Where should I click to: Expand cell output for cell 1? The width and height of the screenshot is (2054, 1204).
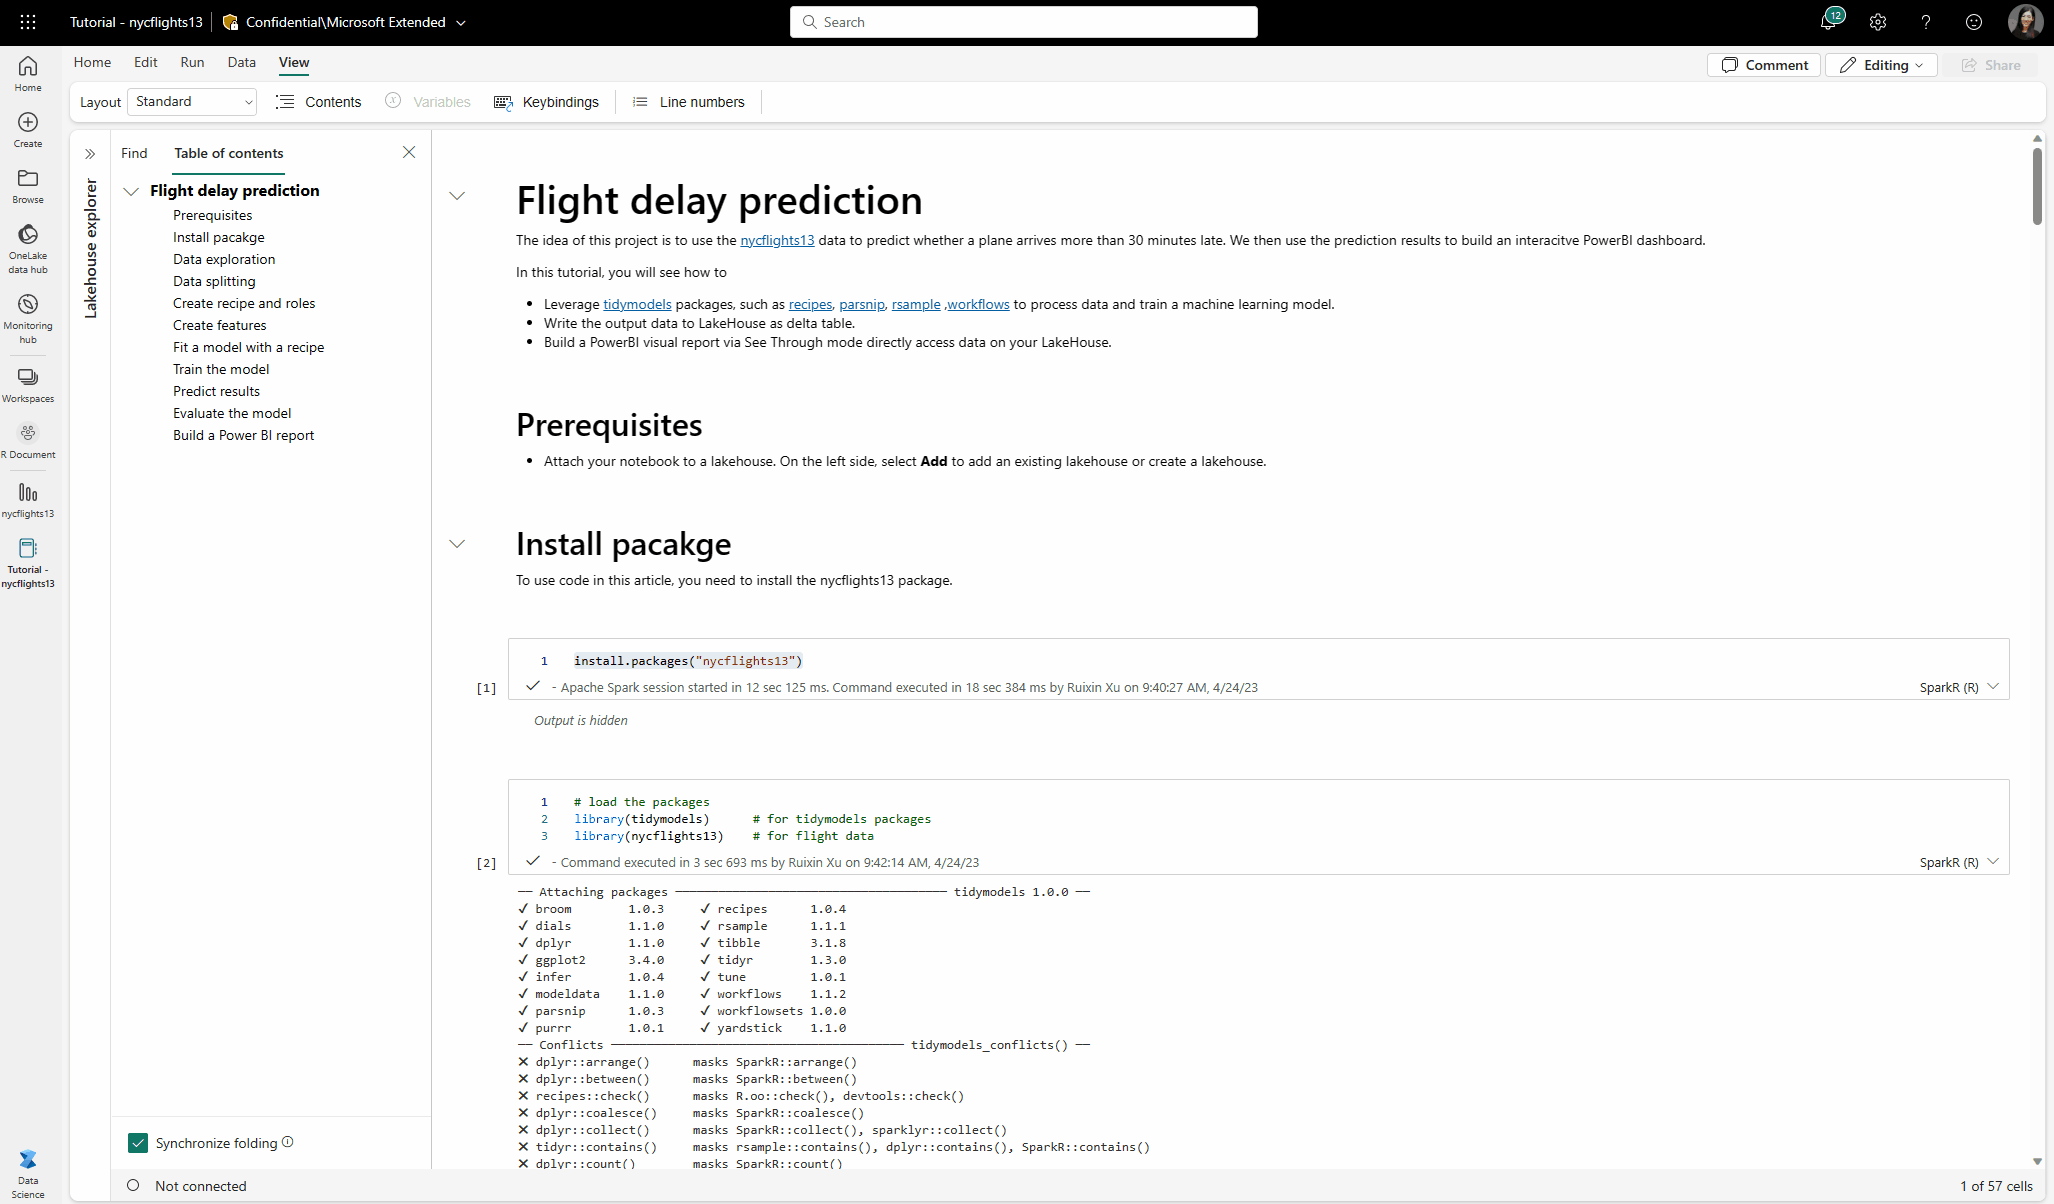point(581,720)
